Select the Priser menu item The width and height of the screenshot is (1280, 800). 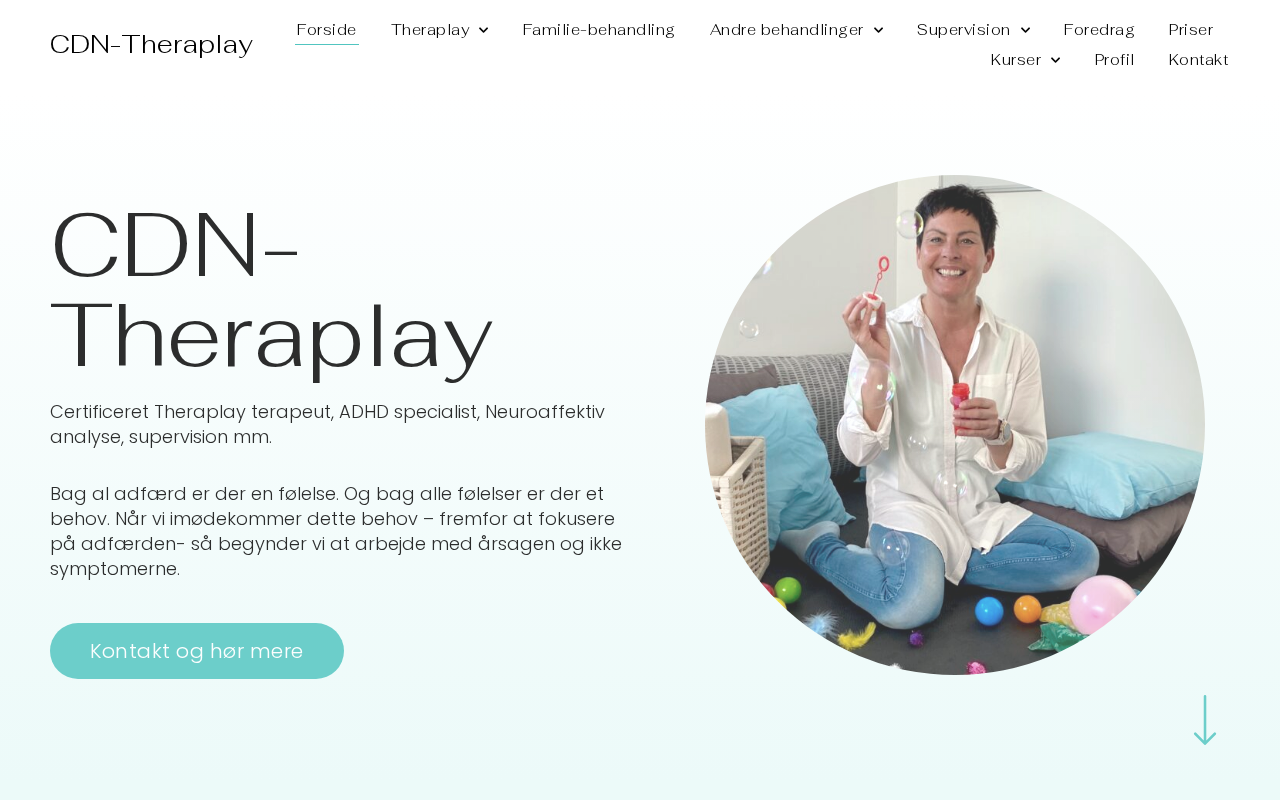[x=1191, y=30]
